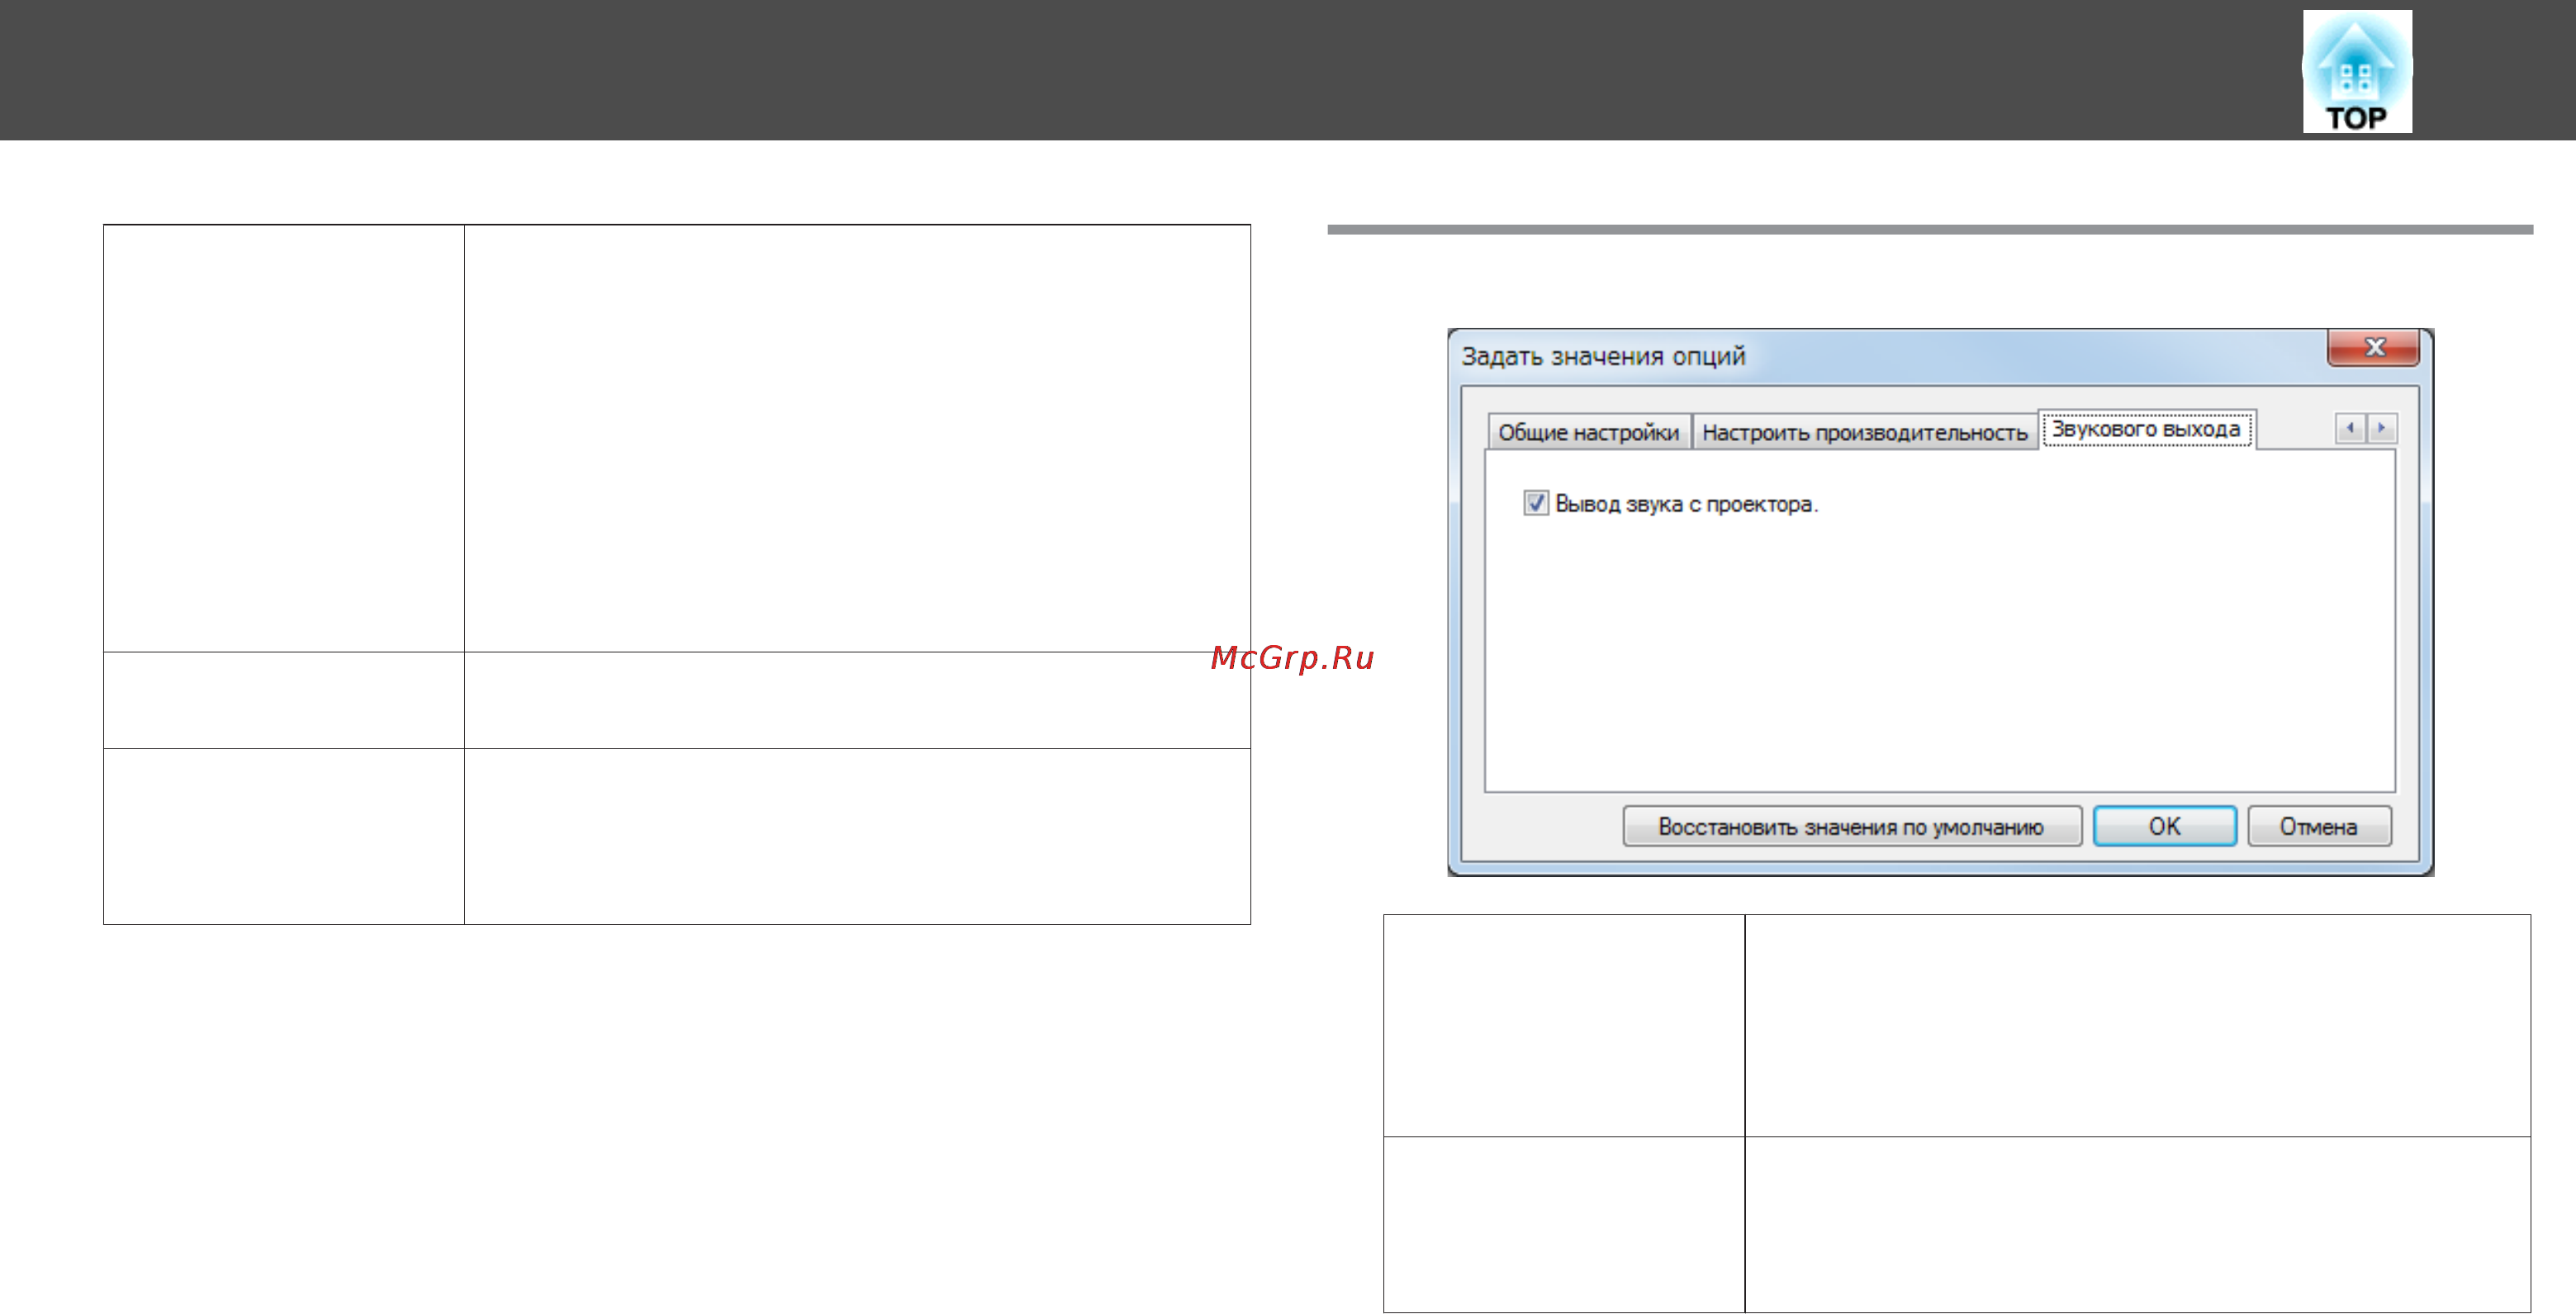The height and width of the screenshot is (1314, 2576).
Task: Click the Отмена button
Action: tap(2319, 827)
